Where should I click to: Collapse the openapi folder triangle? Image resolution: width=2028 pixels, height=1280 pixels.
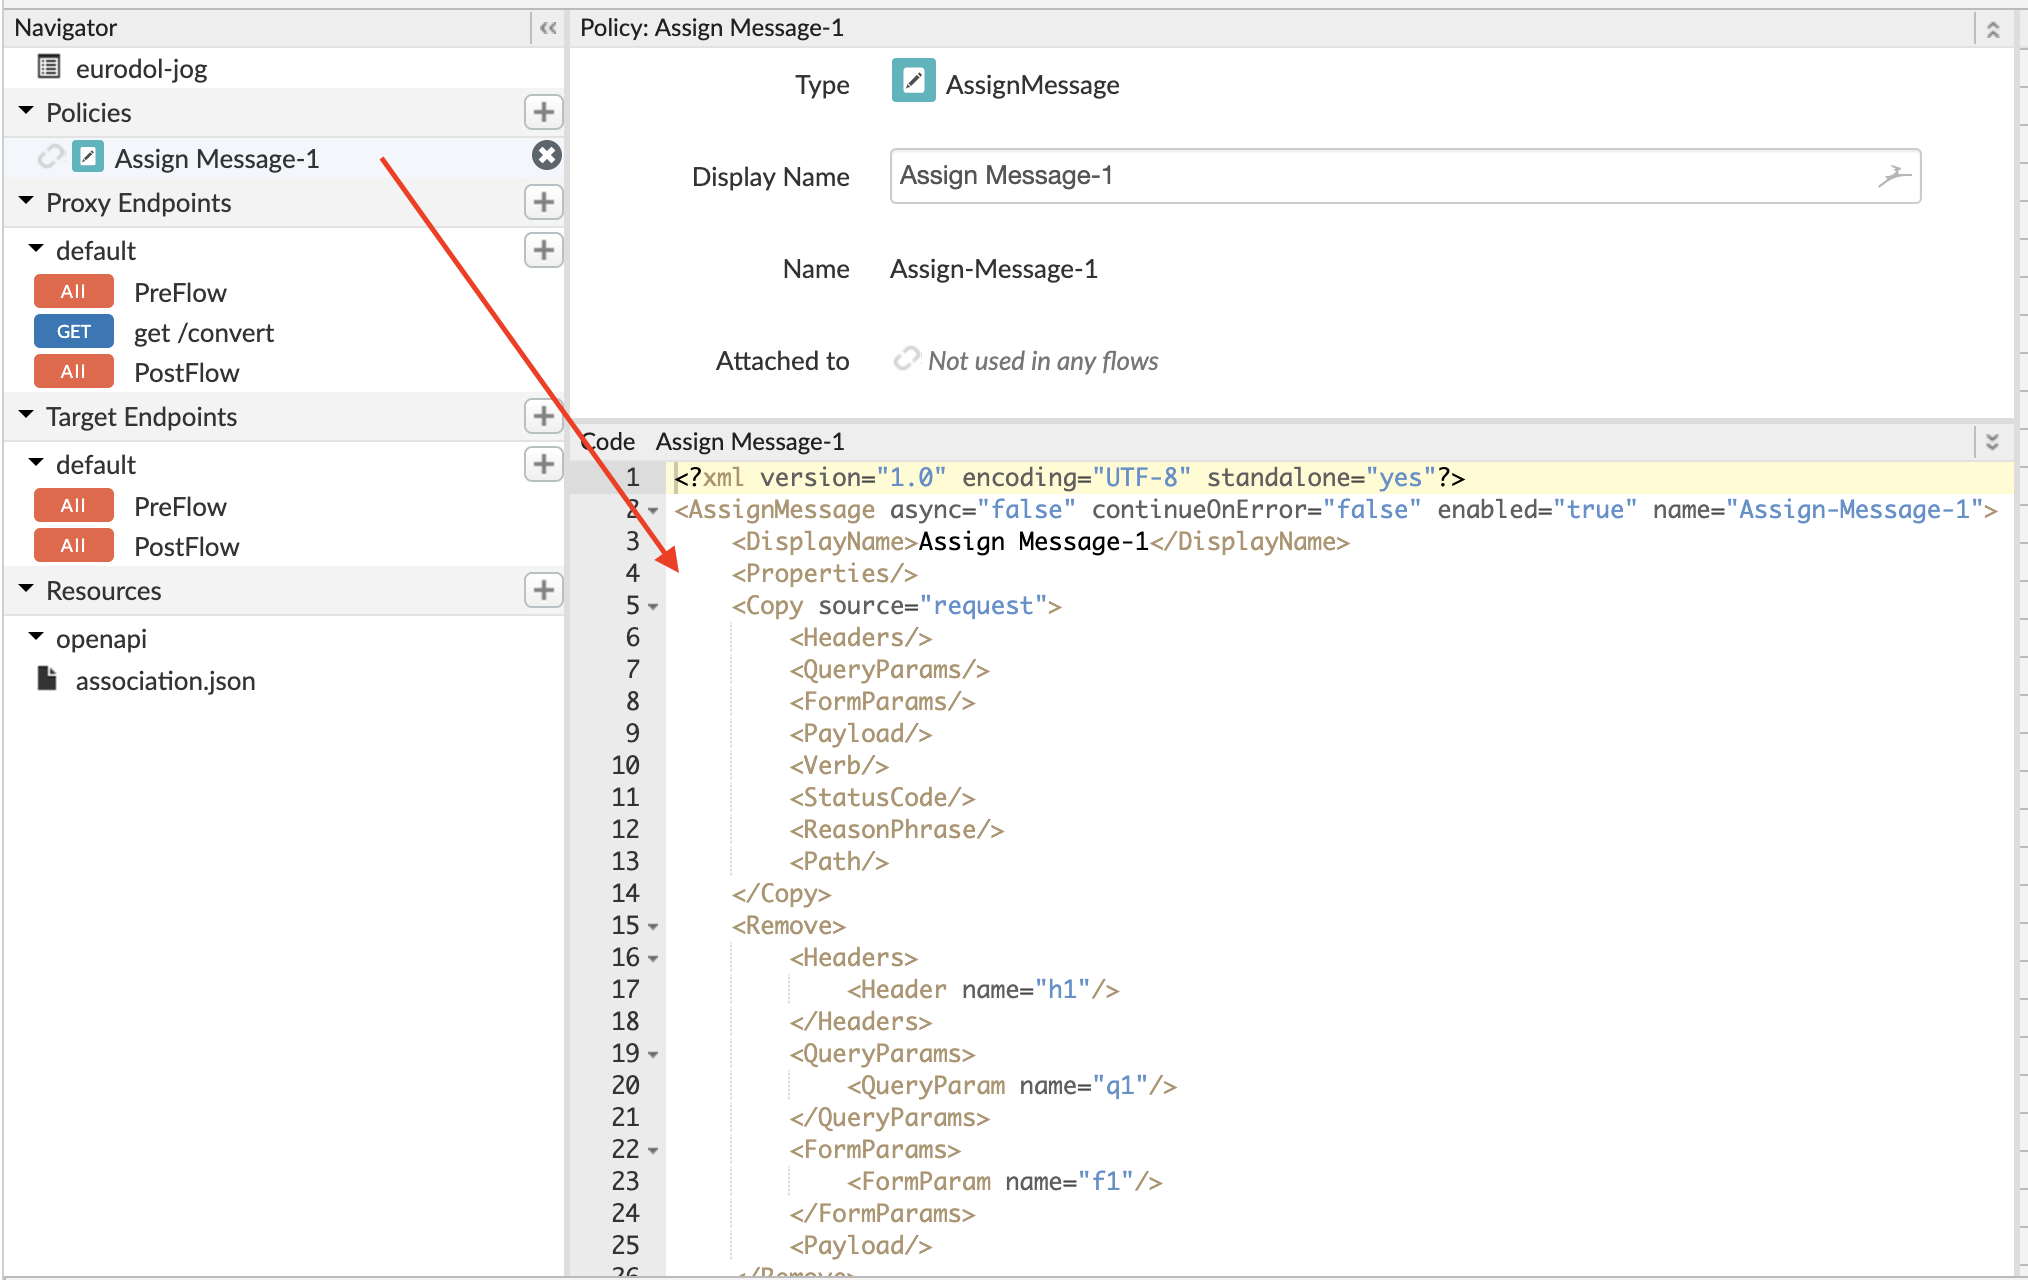coord(37,637)
